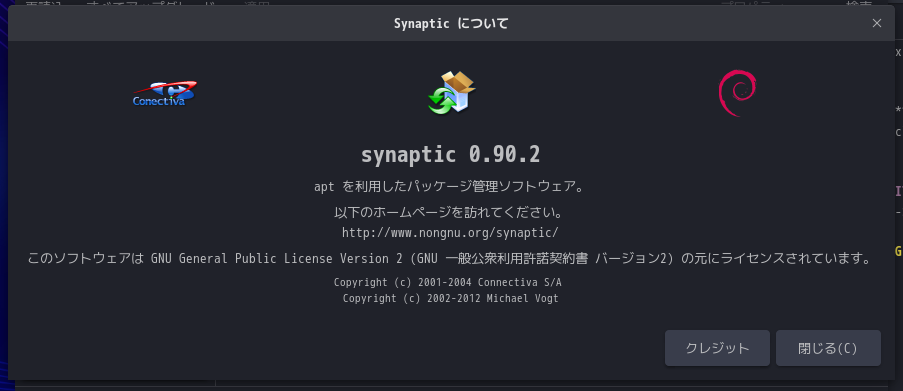Click the 以下のホームページを訪れてください line

point(450,212)
